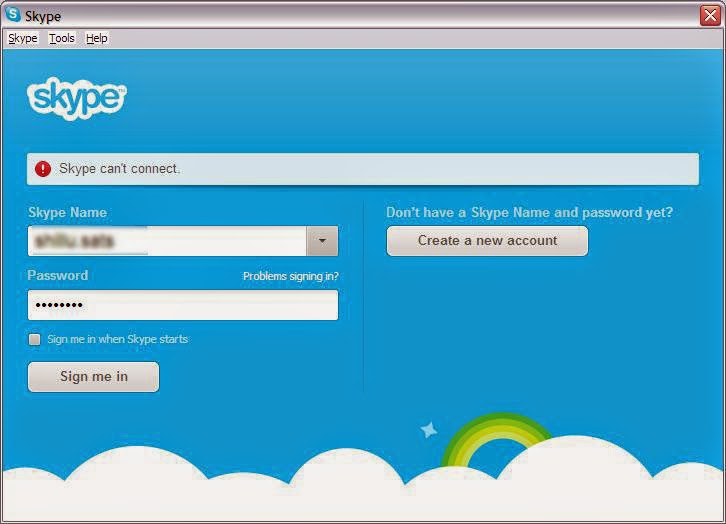Click the red error icon in the alert bar
This screenshot has height=524, width=726.
[43, 169]
